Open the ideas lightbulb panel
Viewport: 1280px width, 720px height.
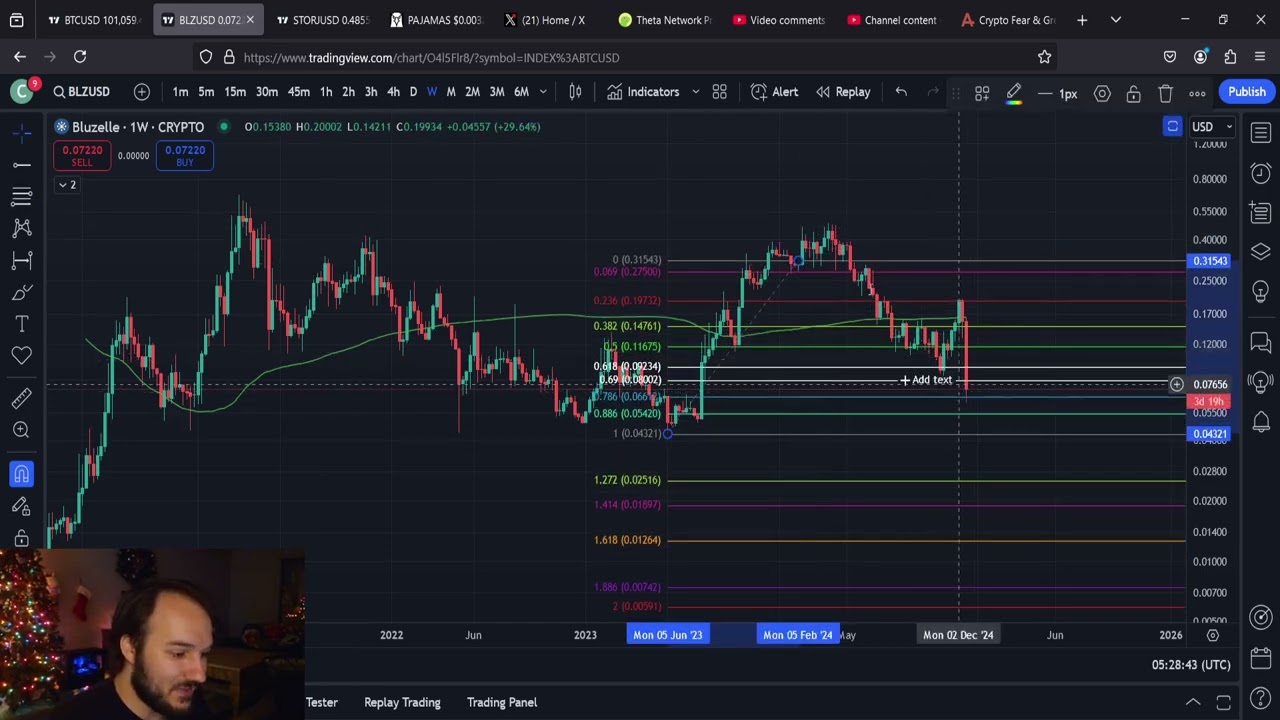pos(1261,291)
